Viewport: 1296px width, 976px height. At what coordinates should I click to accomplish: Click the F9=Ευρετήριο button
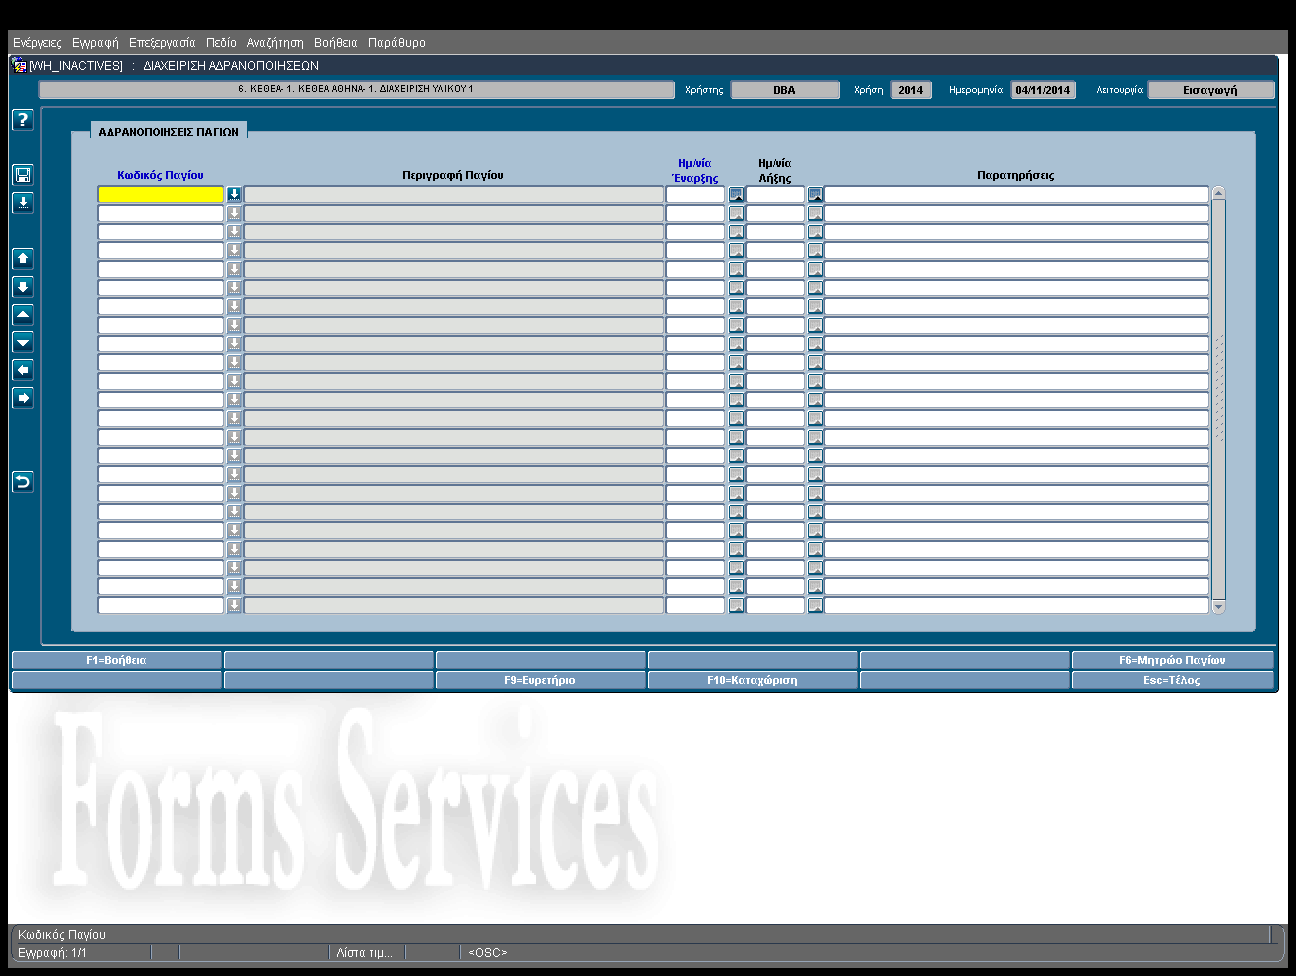(540, 680)
